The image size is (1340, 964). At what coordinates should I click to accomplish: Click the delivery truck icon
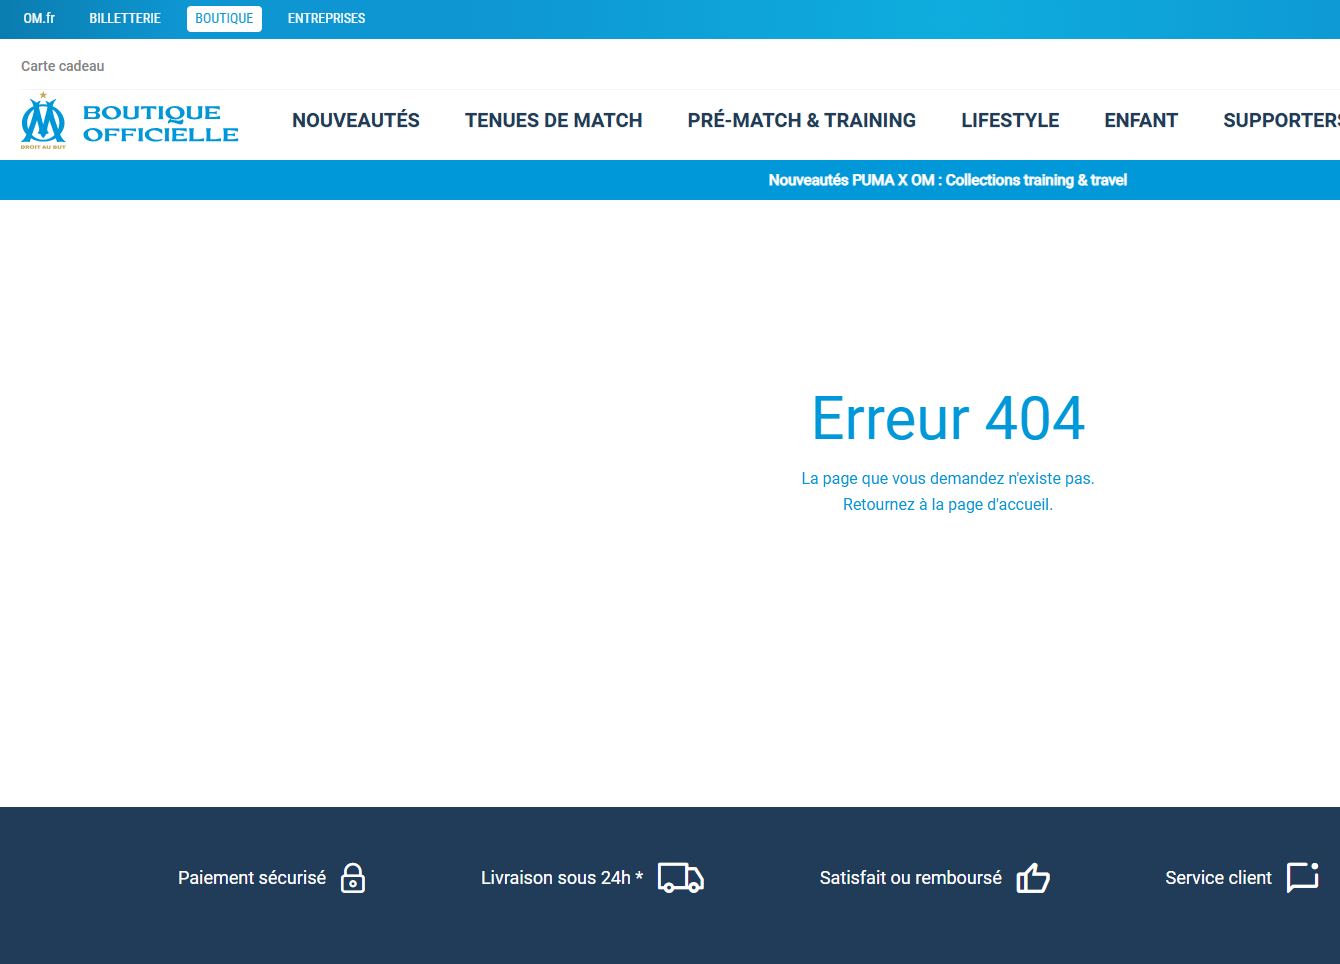click(680, 878)
